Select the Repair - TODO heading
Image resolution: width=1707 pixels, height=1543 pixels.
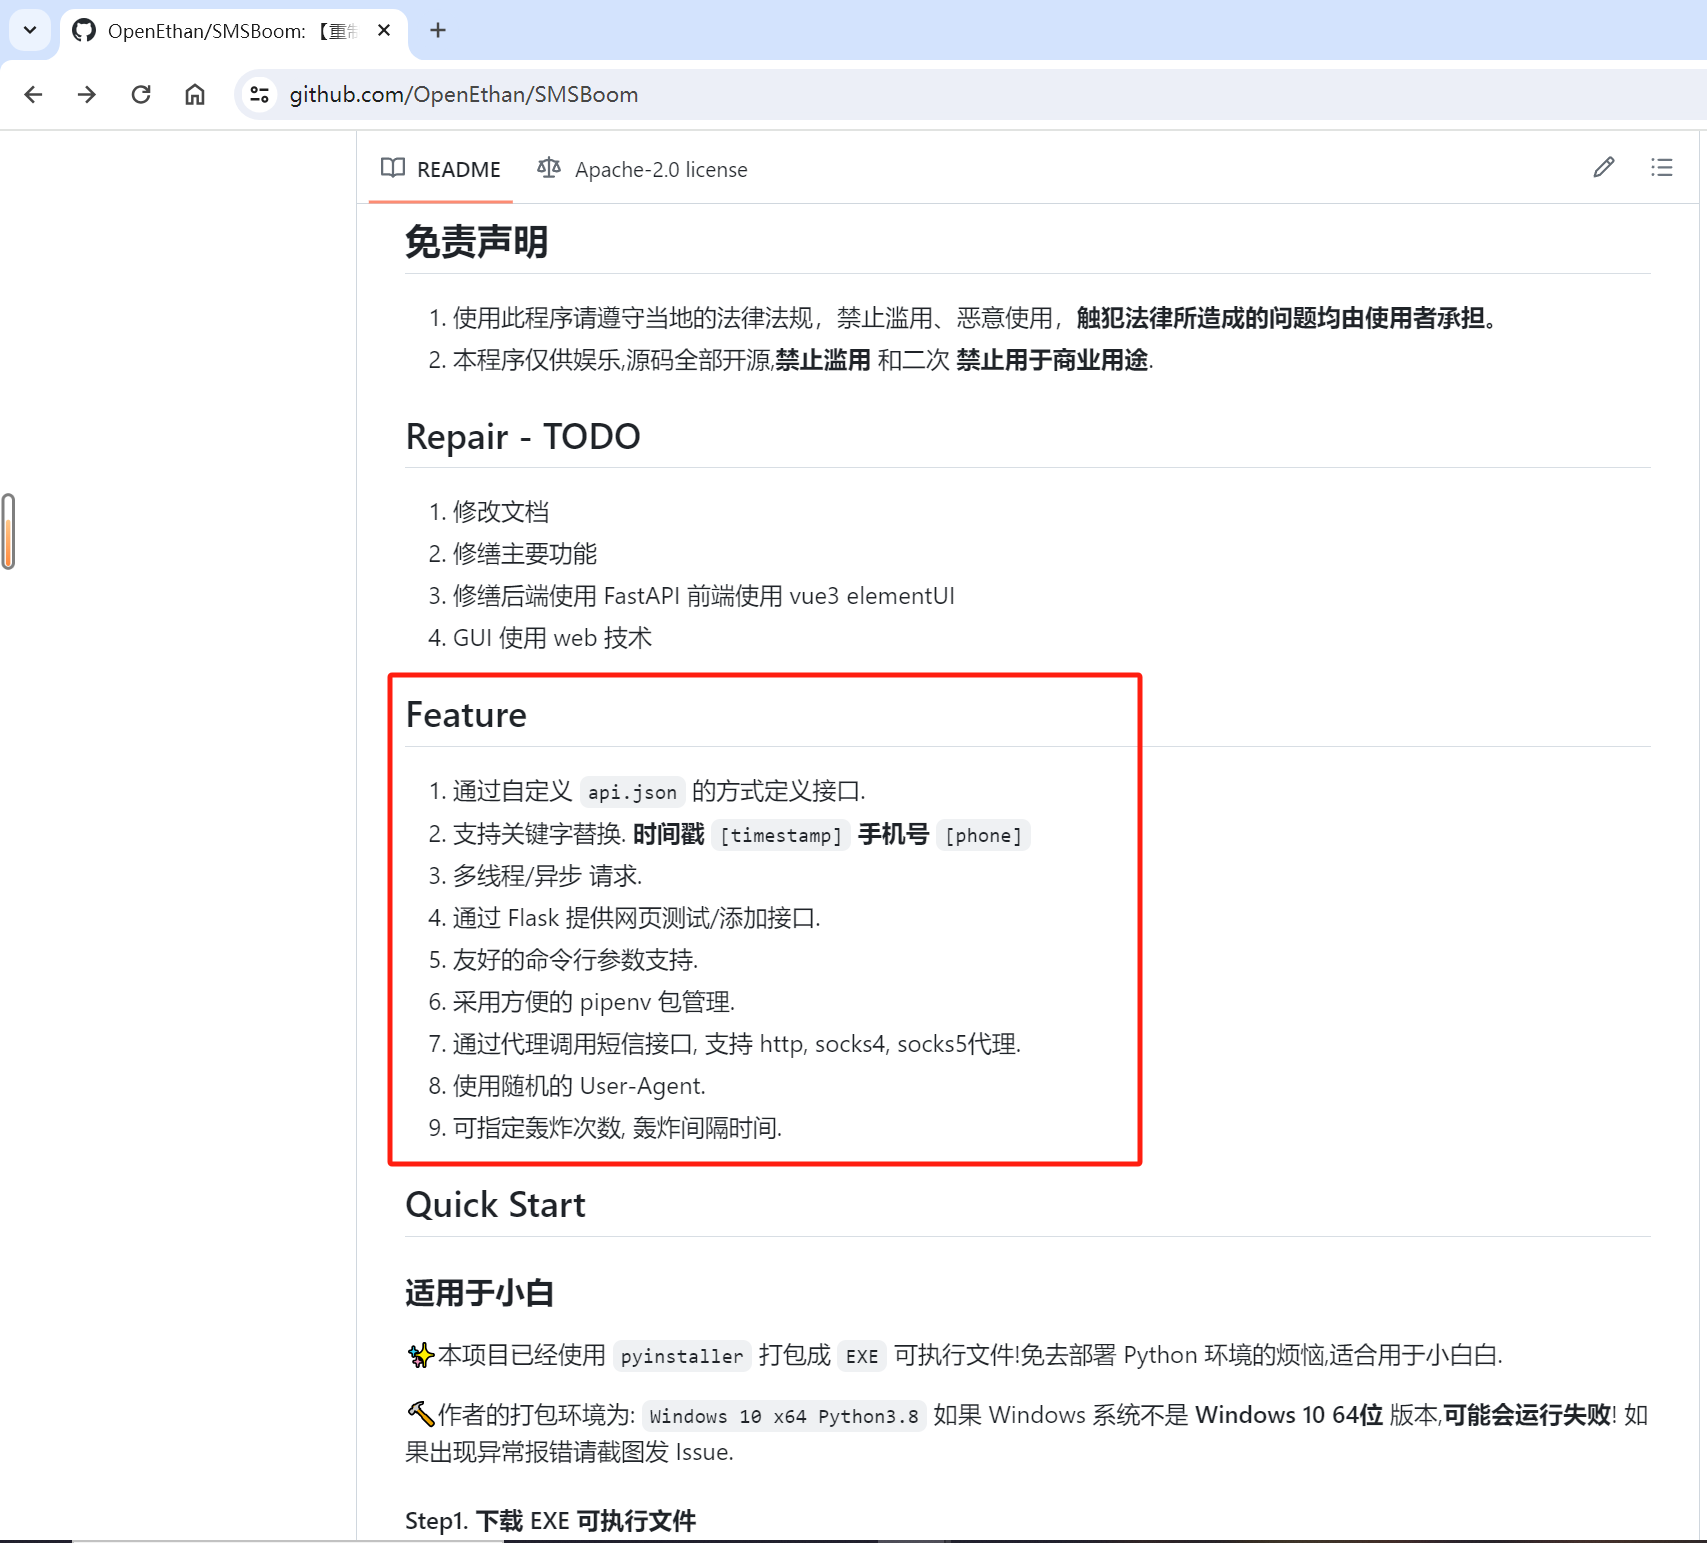pos(523,437)
